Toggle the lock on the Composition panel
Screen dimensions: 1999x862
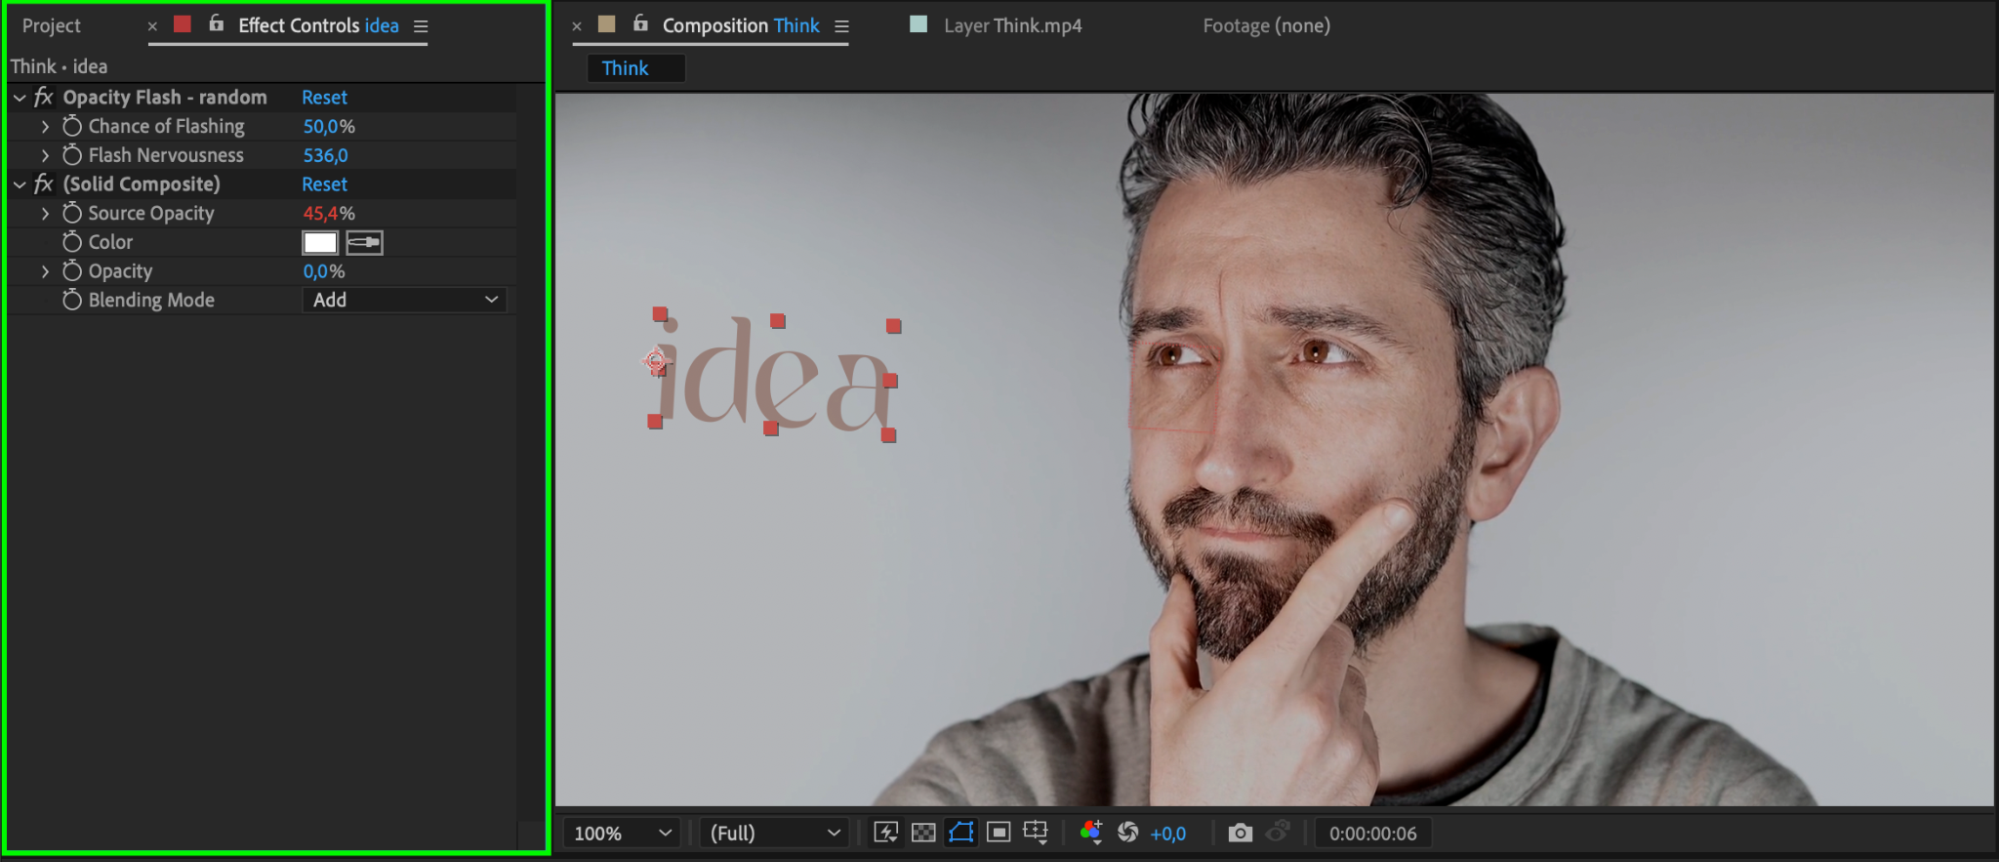(641, 24)
